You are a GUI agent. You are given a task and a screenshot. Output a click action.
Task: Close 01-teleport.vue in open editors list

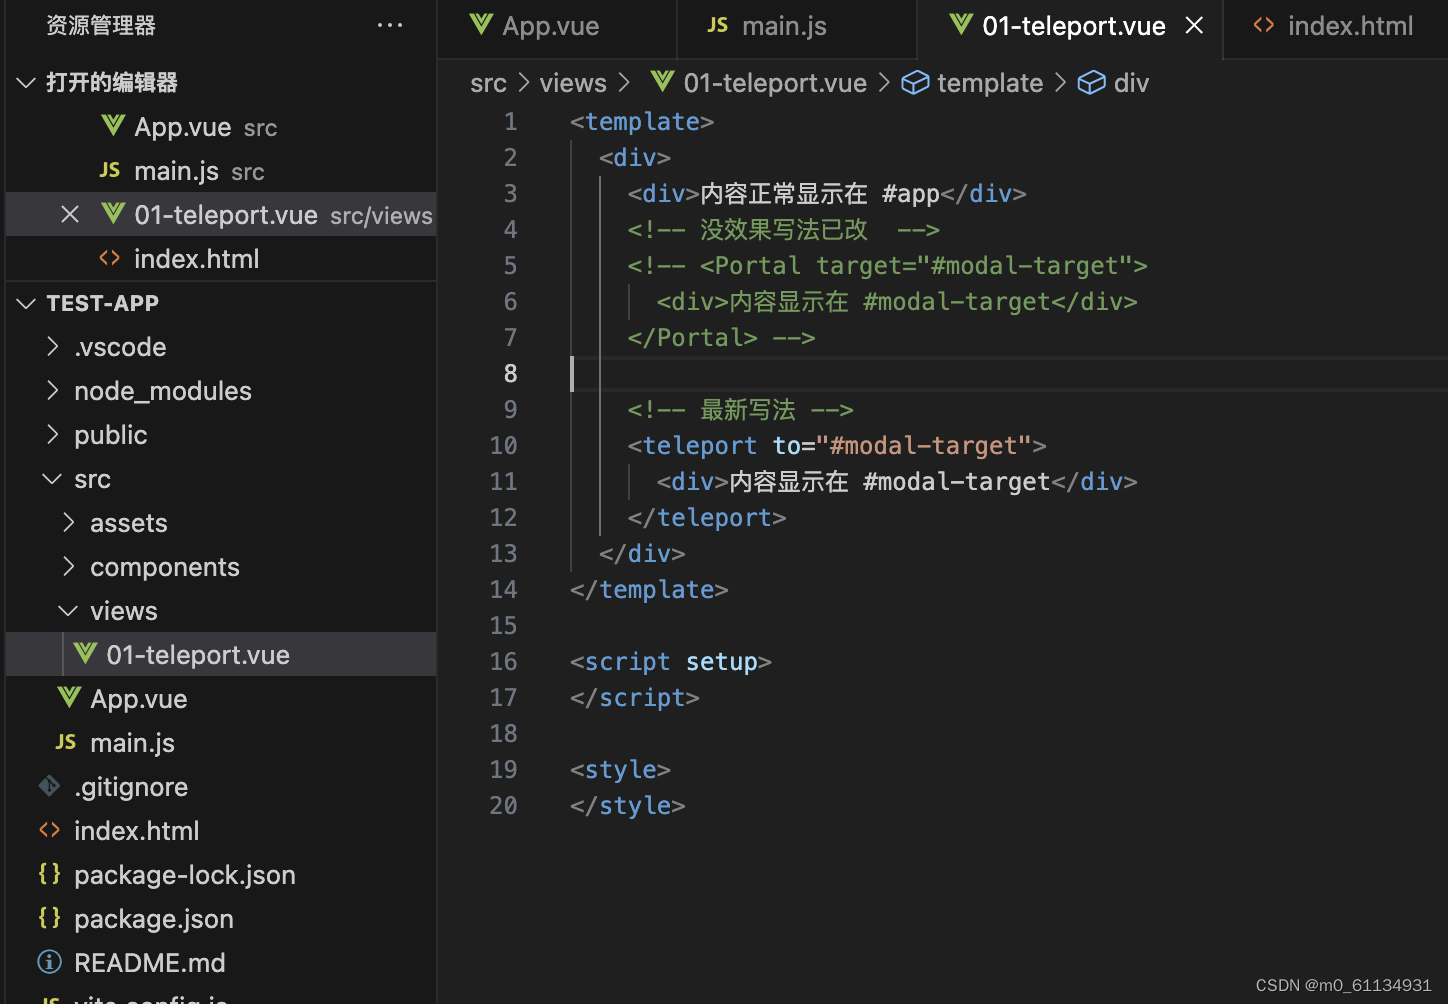(70, 214)
